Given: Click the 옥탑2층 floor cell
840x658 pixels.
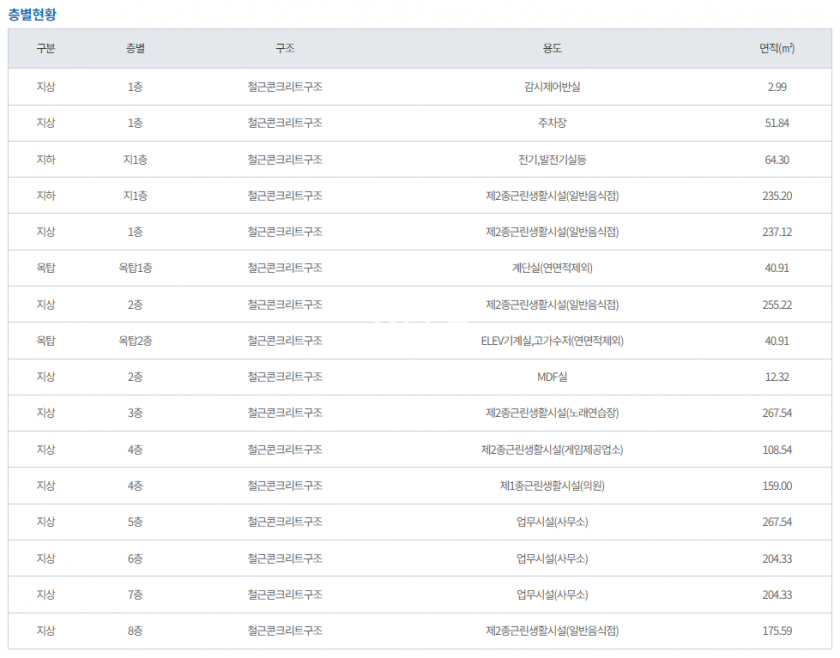Looking at the screenshot, I should 135,341.
